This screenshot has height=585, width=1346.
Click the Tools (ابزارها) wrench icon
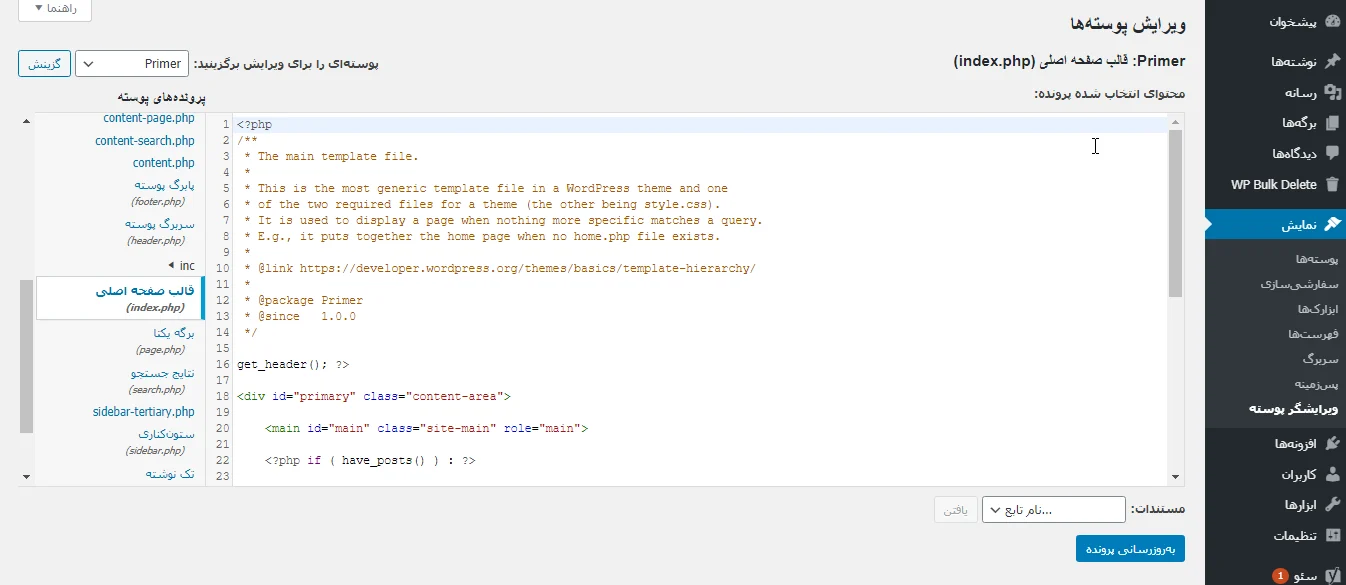pyautogui.click(x=1331, y=505)
